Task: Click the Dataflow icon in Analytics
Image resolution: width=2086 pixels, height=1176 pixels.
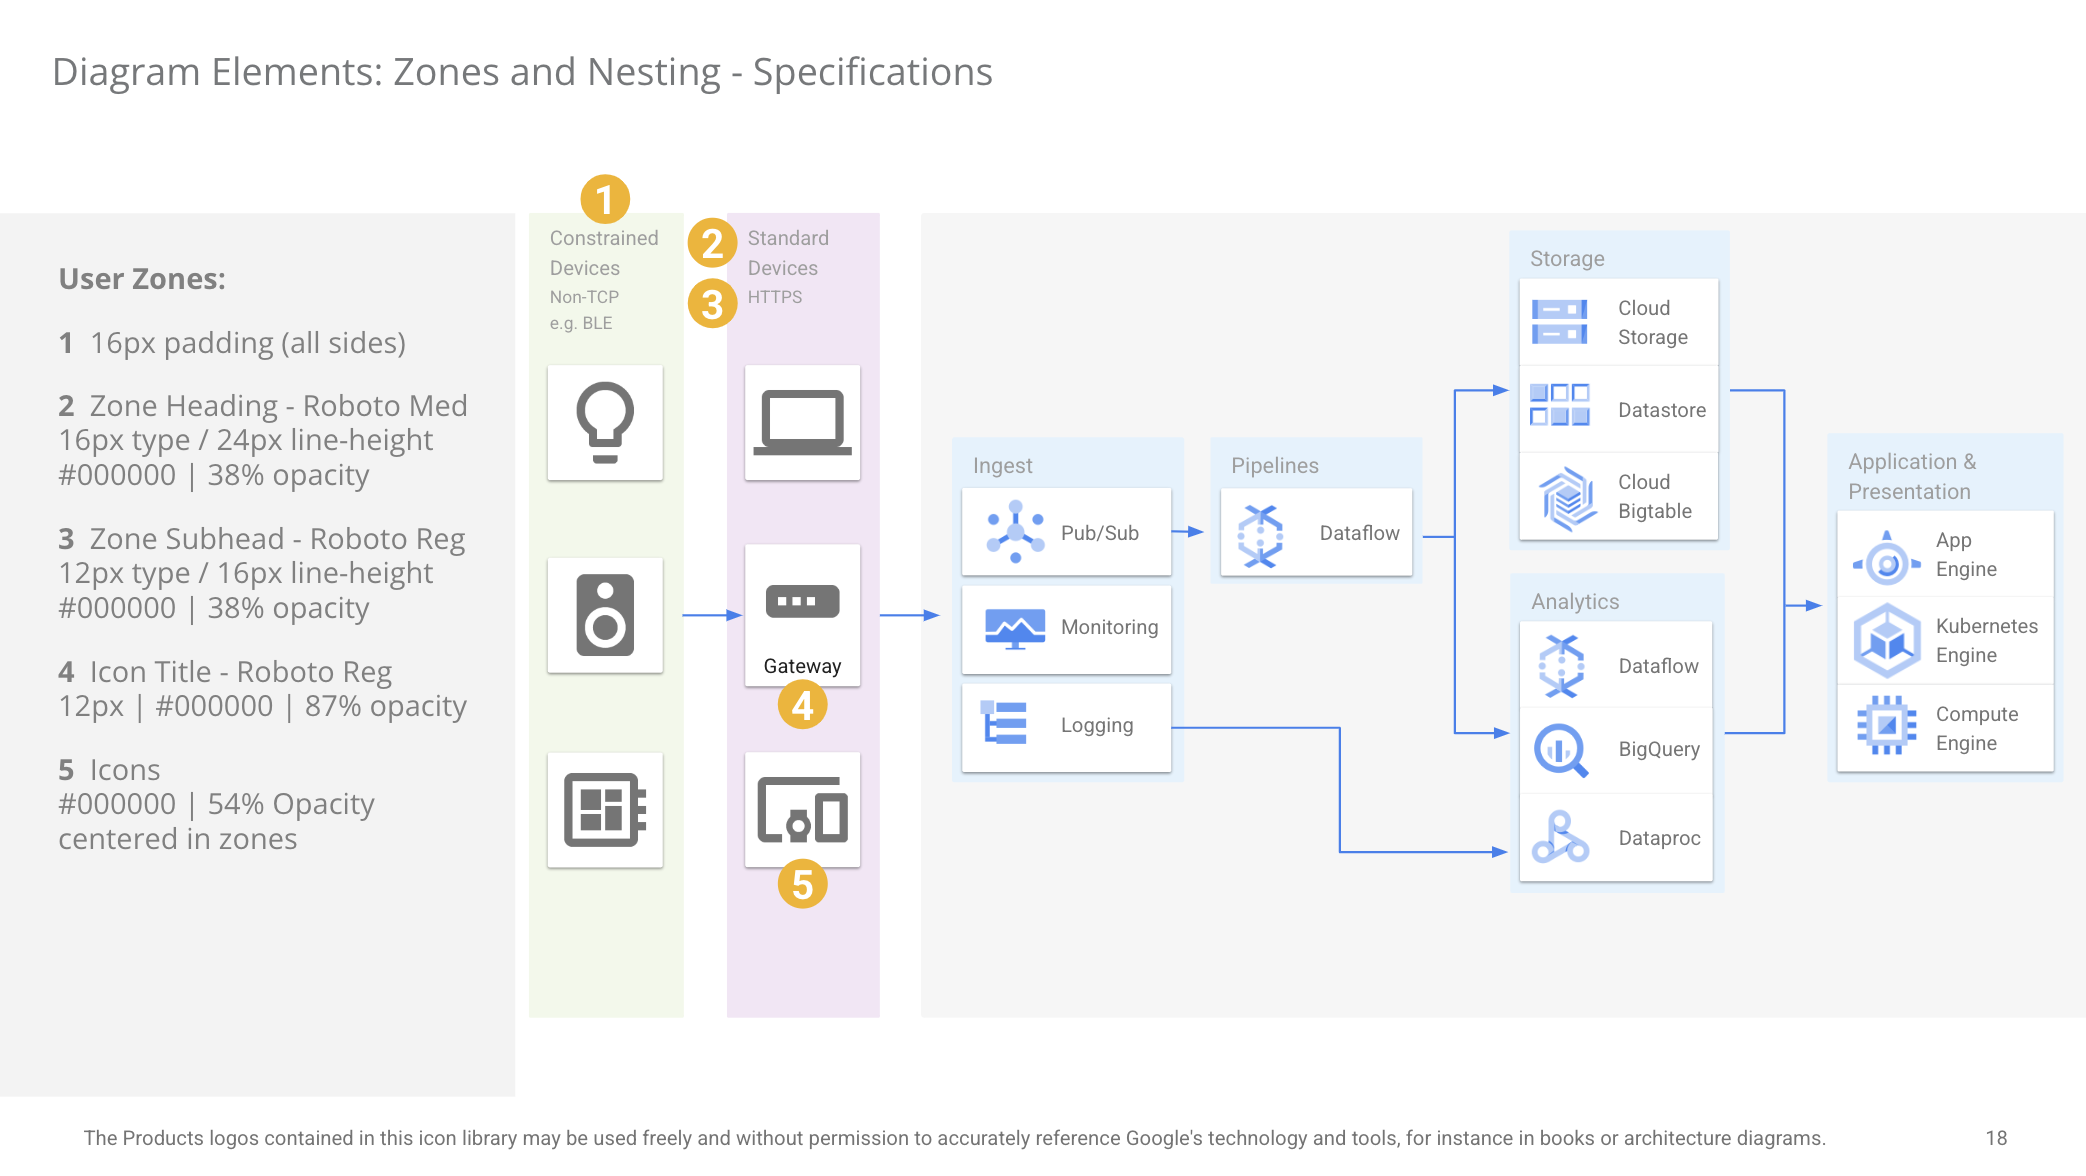Action: pyautogui.click(x=1561, y=666)
